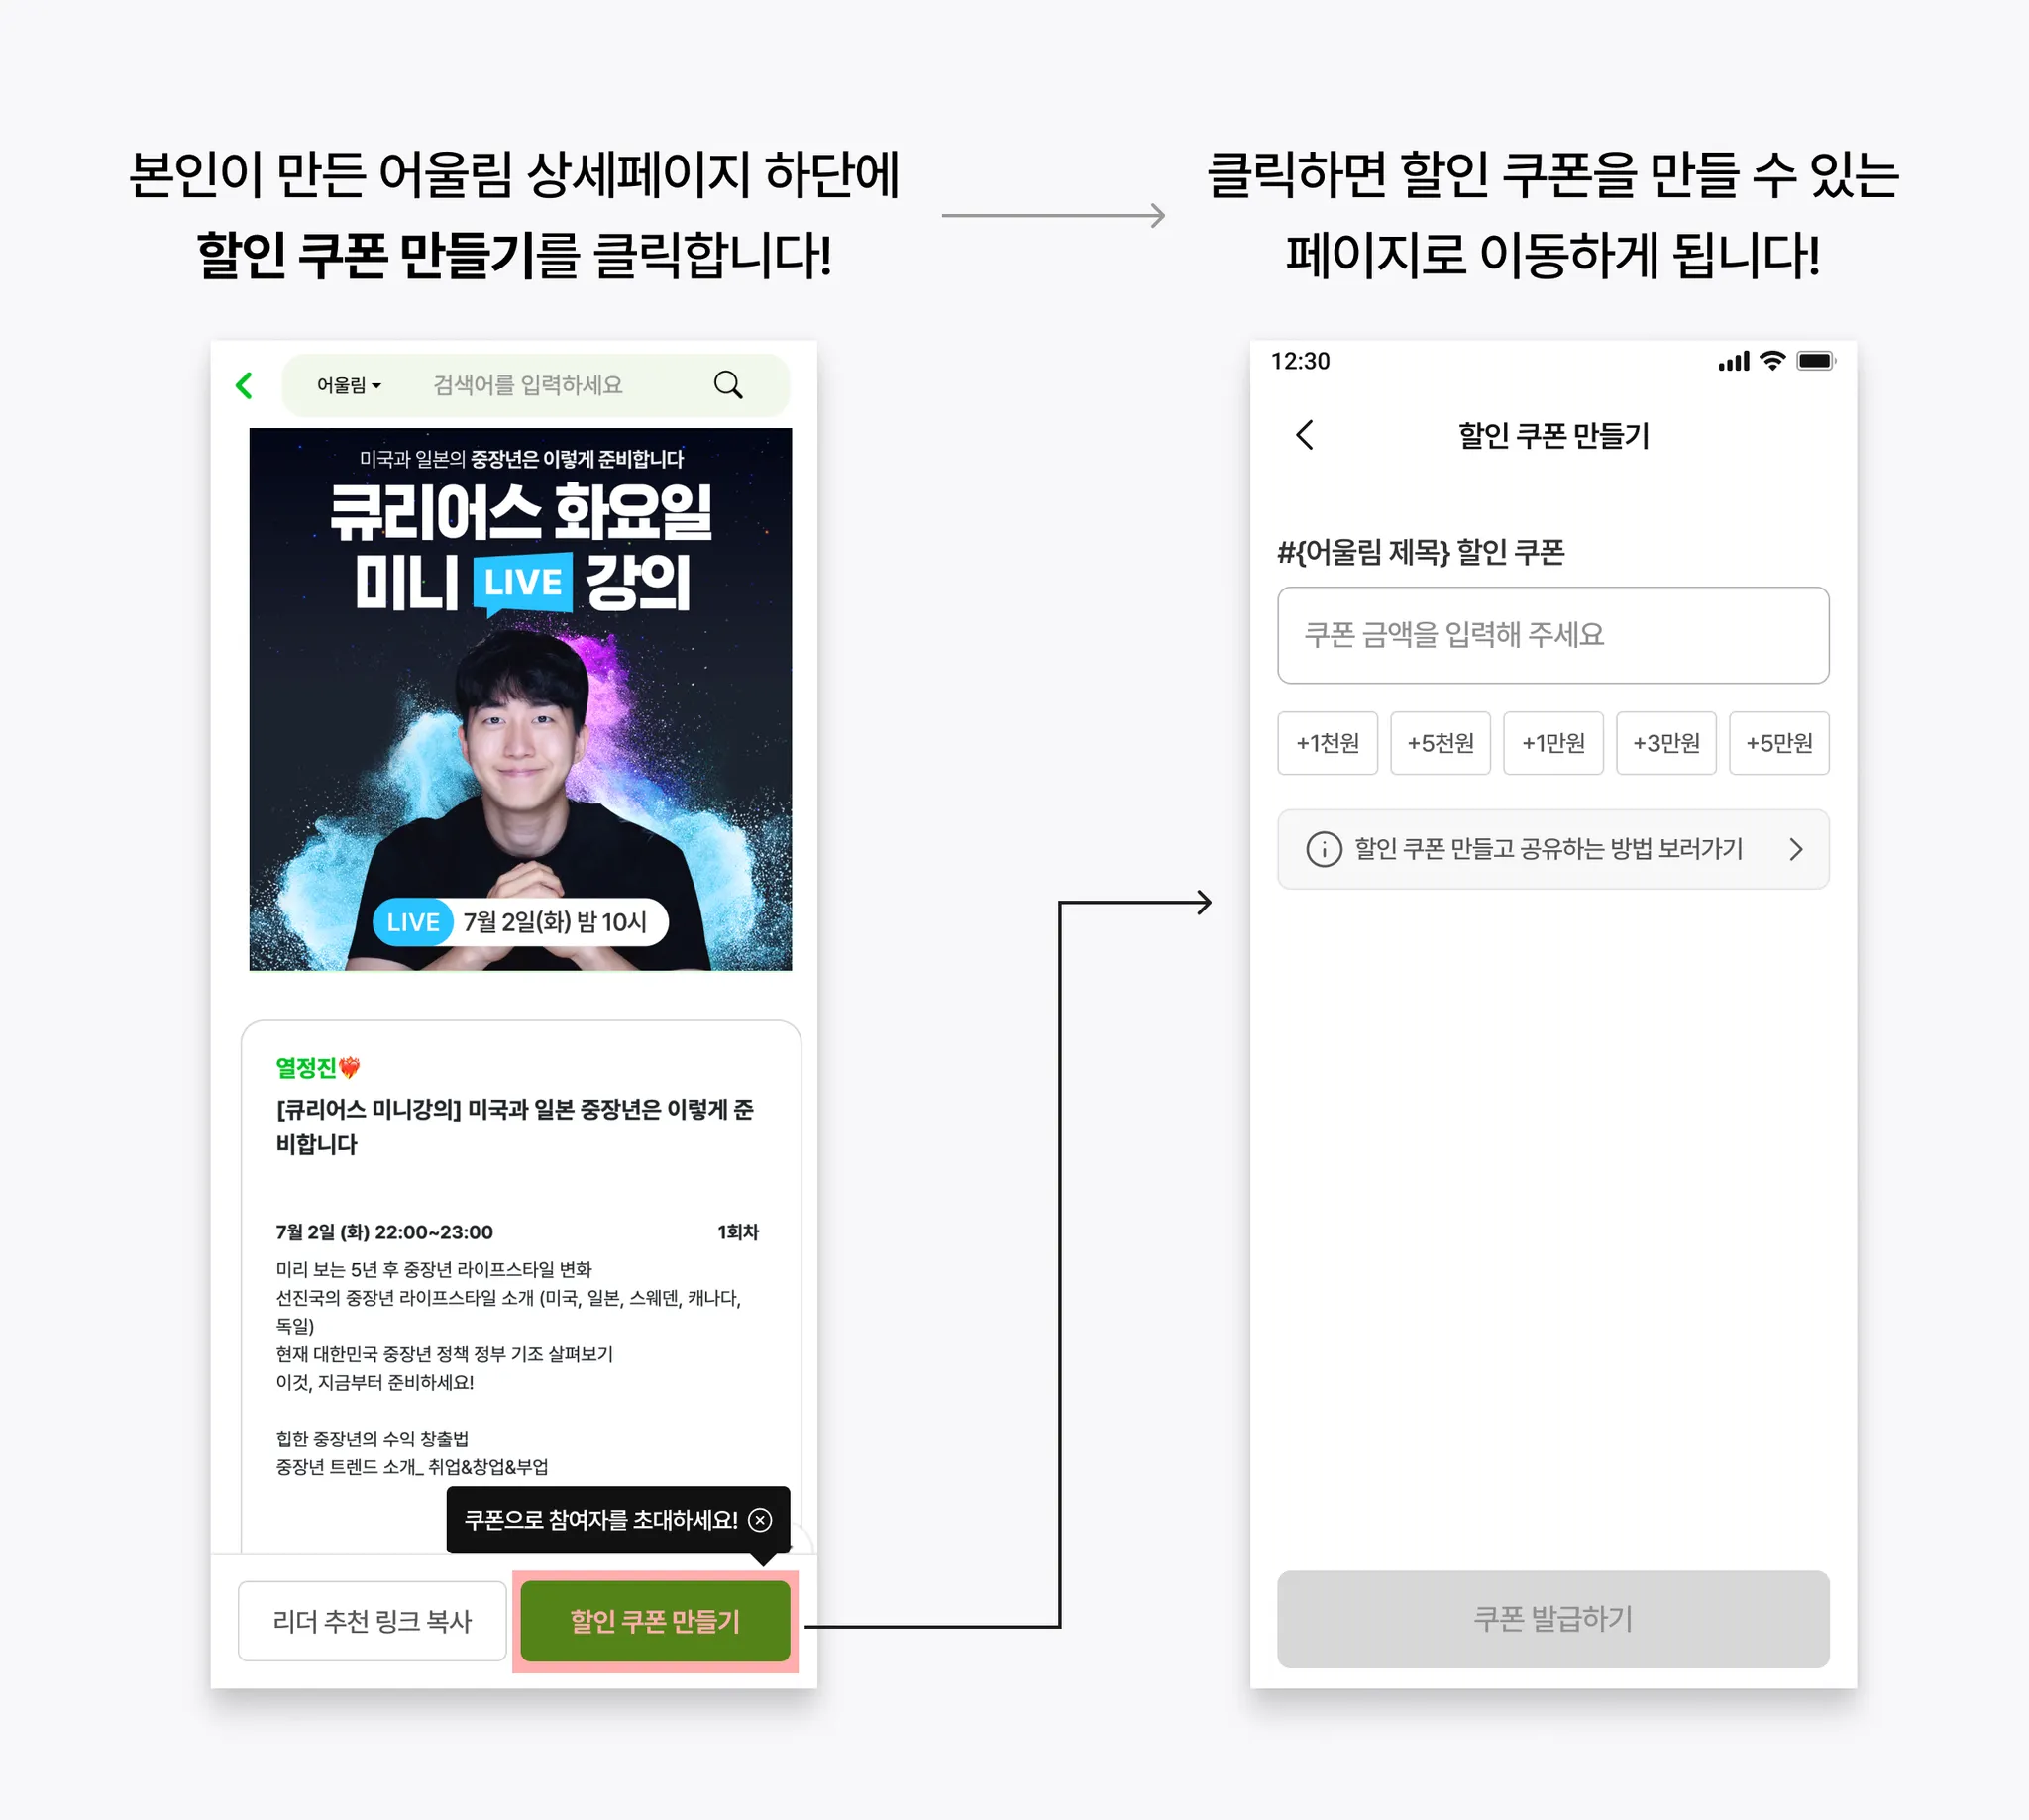The width and height of the screenshot is (2029, 1820).
Task: Add +3만원 to the coupon amount
Action: [x=1666, y=743]
